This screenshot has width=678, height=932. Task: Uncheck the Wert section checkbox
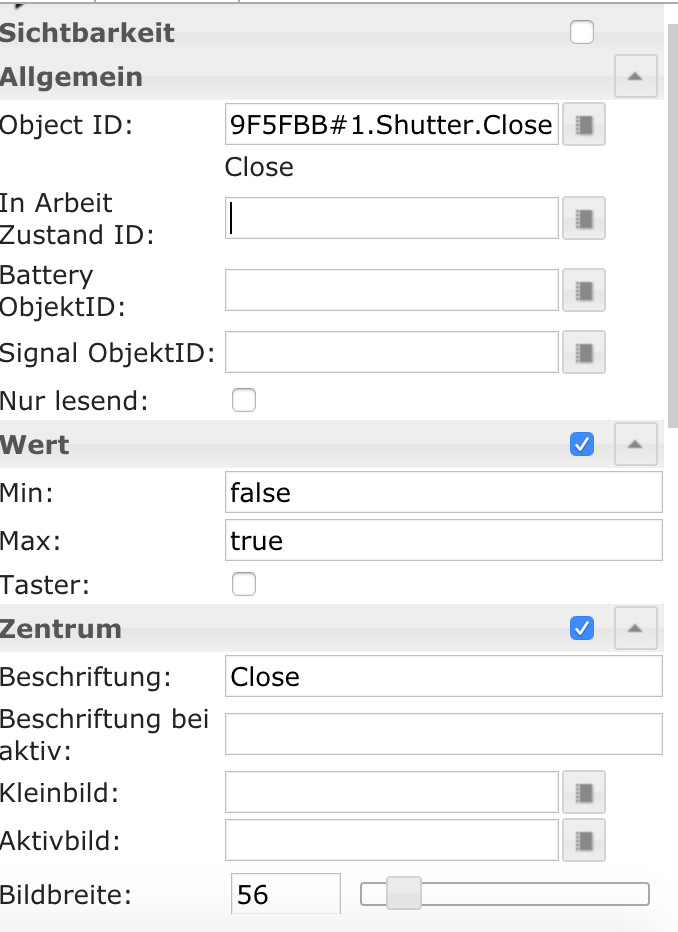click(x=582, y=444)
